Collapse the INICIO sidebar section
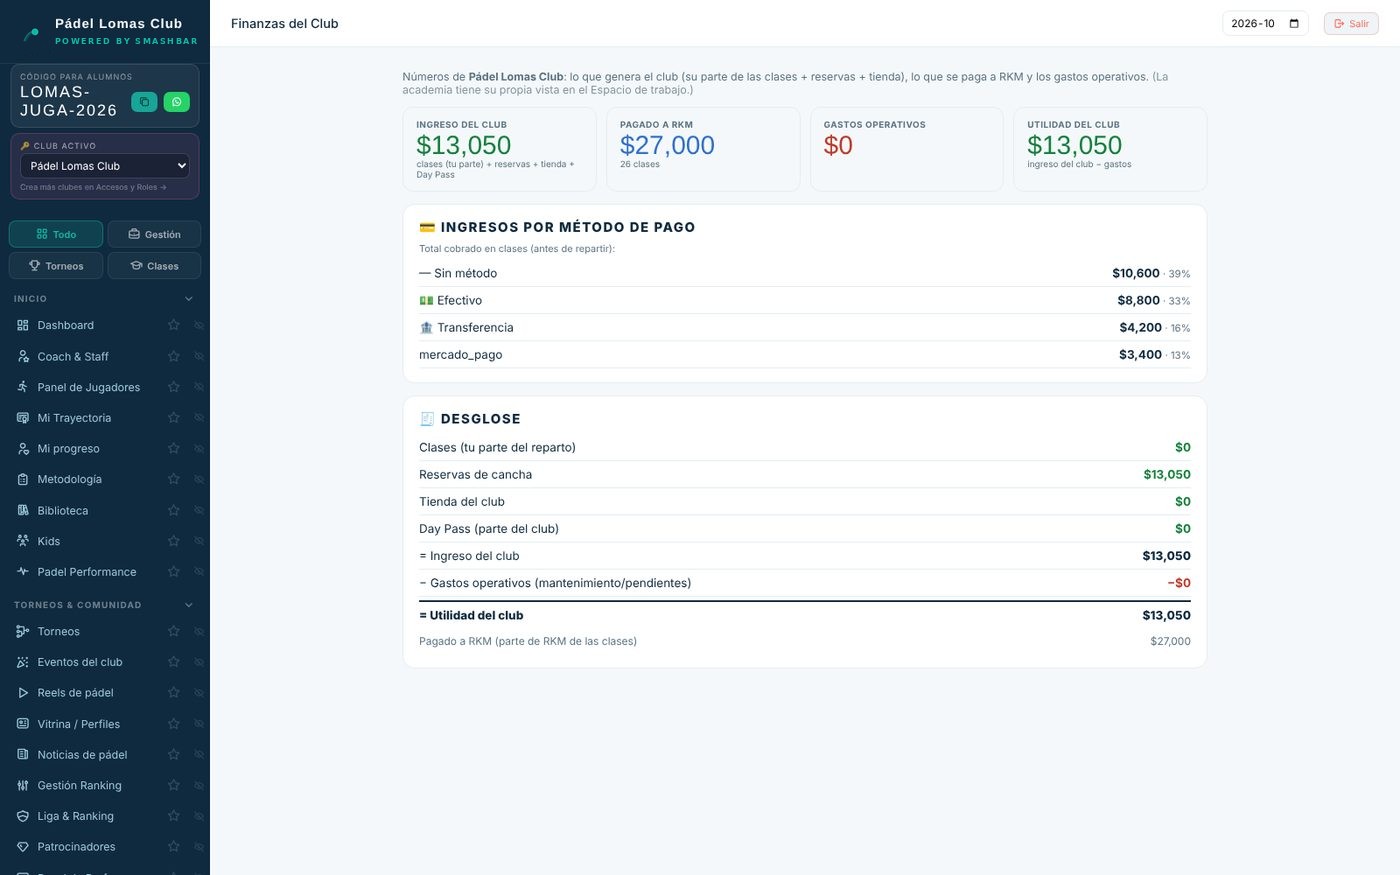 click(189, 299)
